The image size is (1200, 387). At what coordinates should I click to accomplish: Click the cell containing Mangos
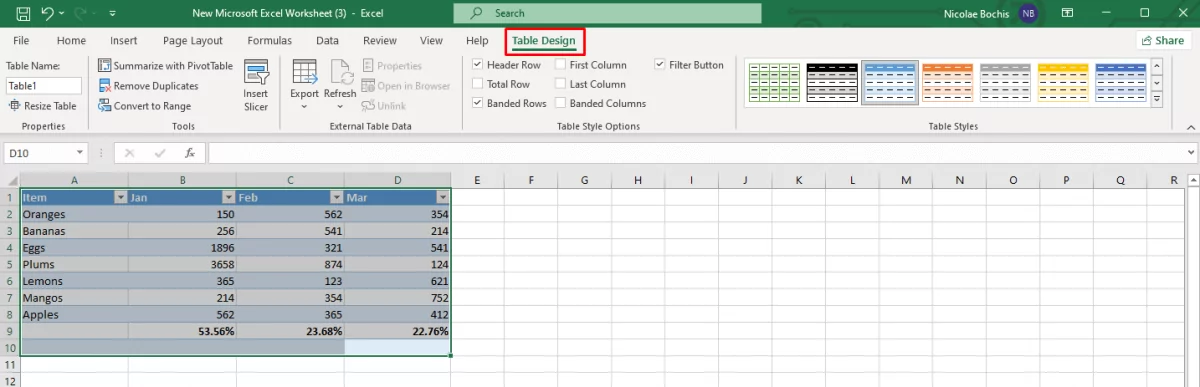pos(74,298)
